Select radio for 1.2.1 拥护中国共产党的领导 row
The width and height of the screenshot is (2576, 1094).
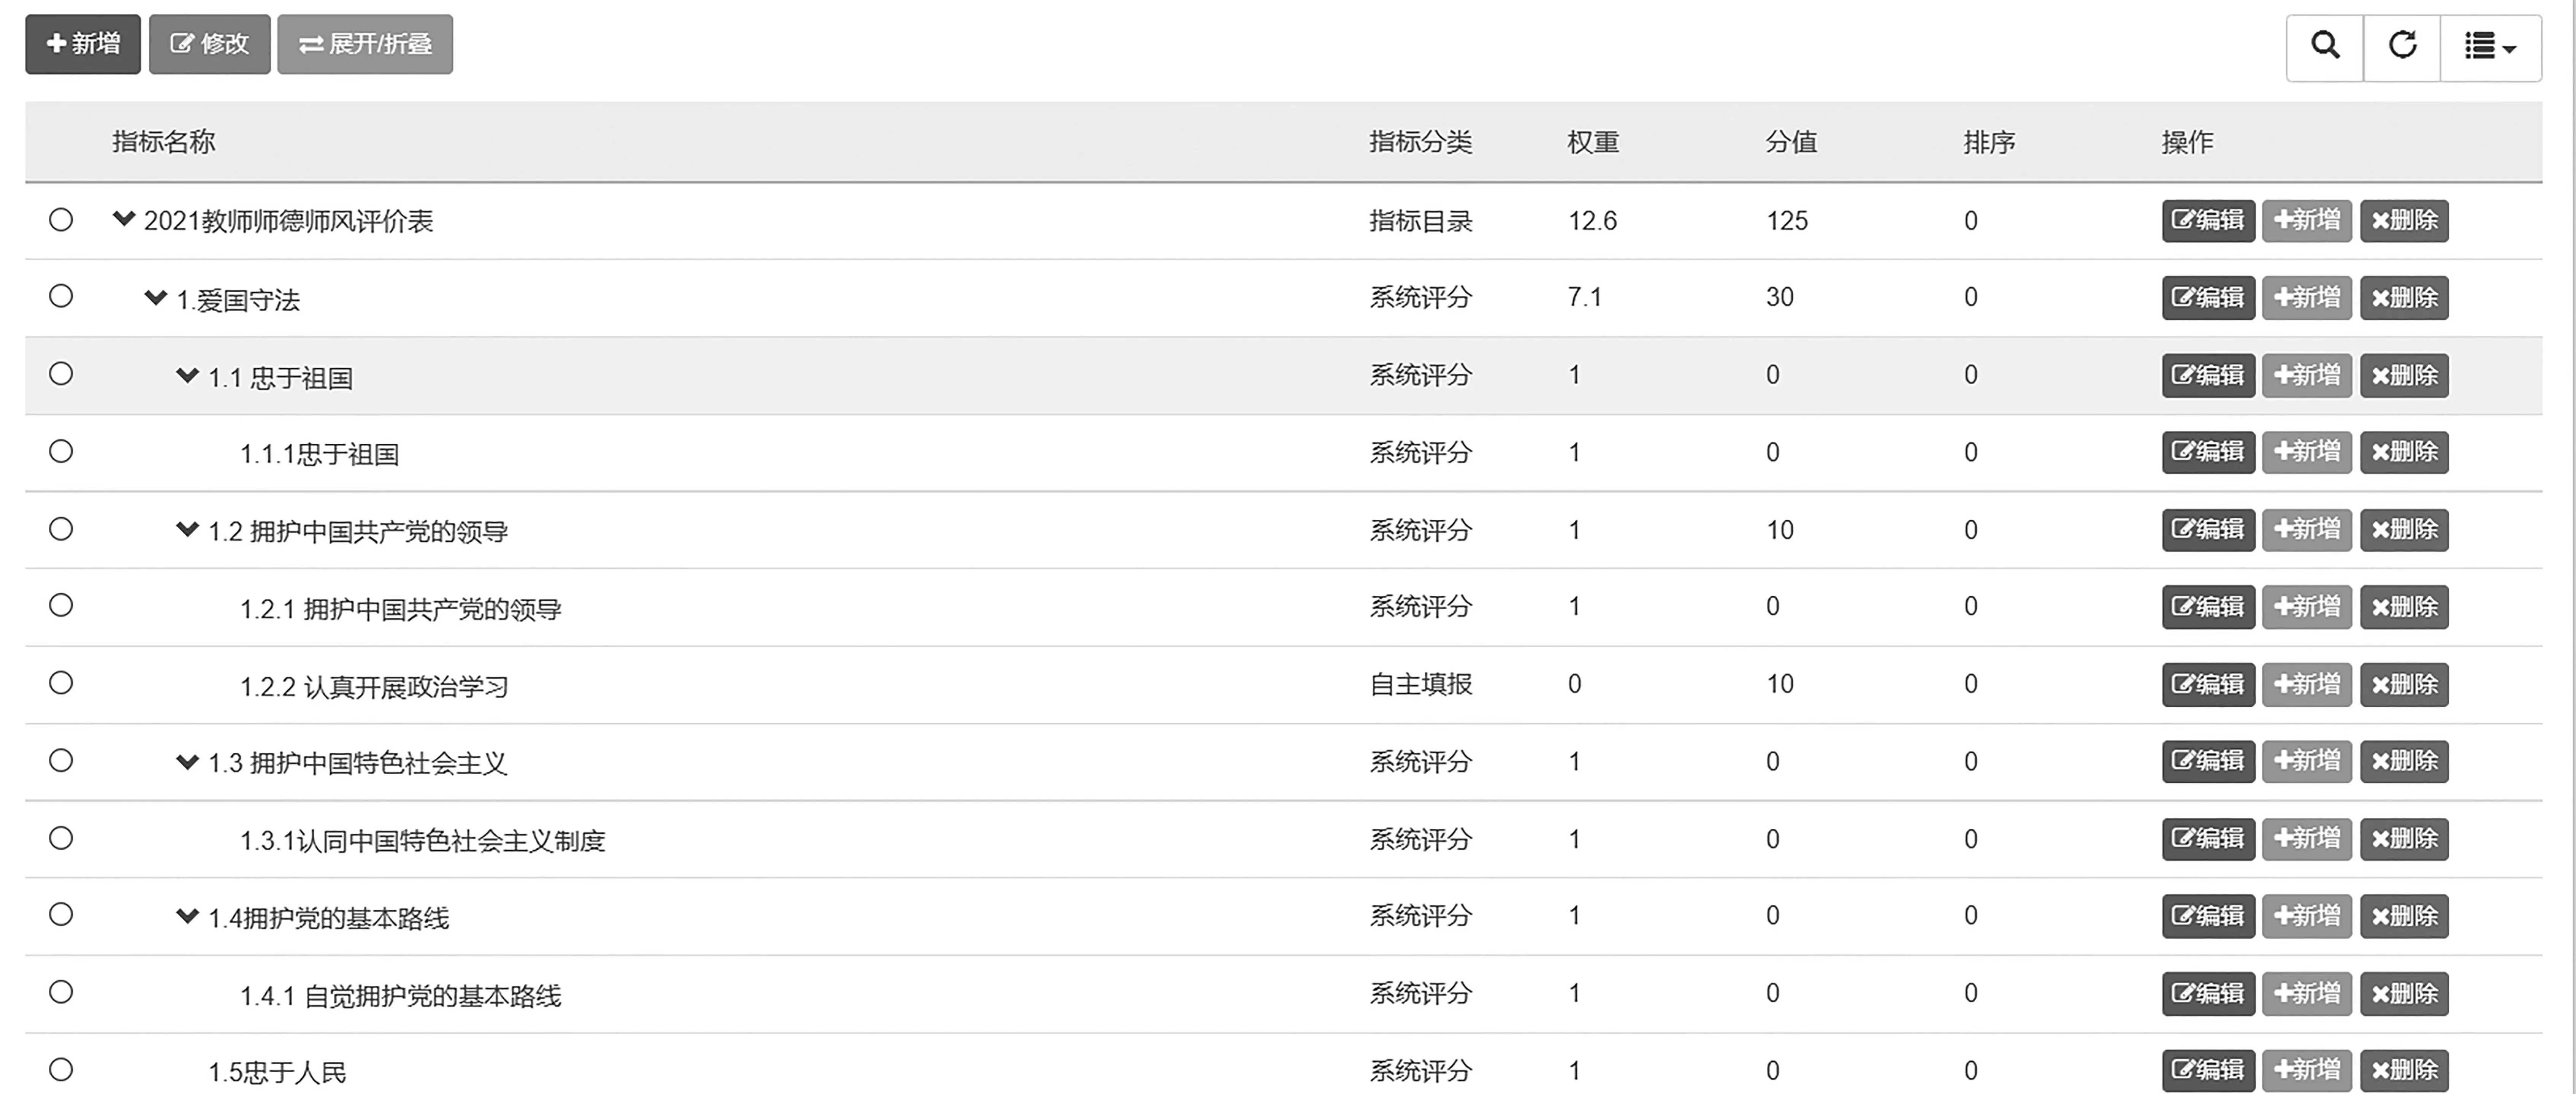(x=61, y=605)
